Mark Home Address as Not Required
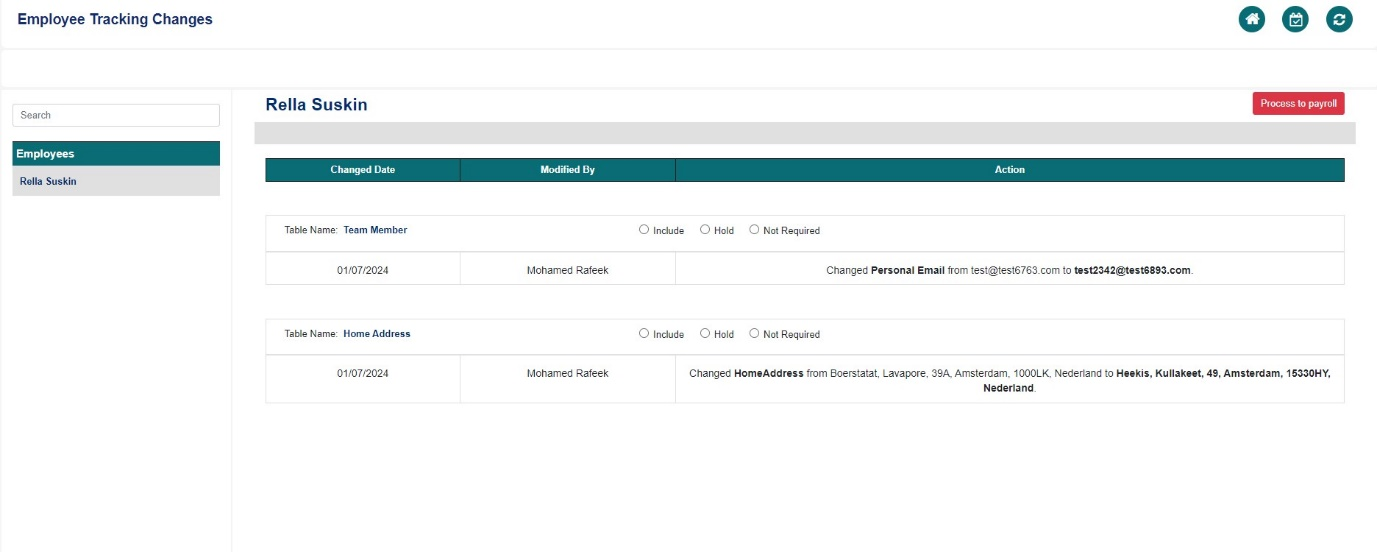The width and height of the screenshot is (1377, 552). tap(754, 334)
